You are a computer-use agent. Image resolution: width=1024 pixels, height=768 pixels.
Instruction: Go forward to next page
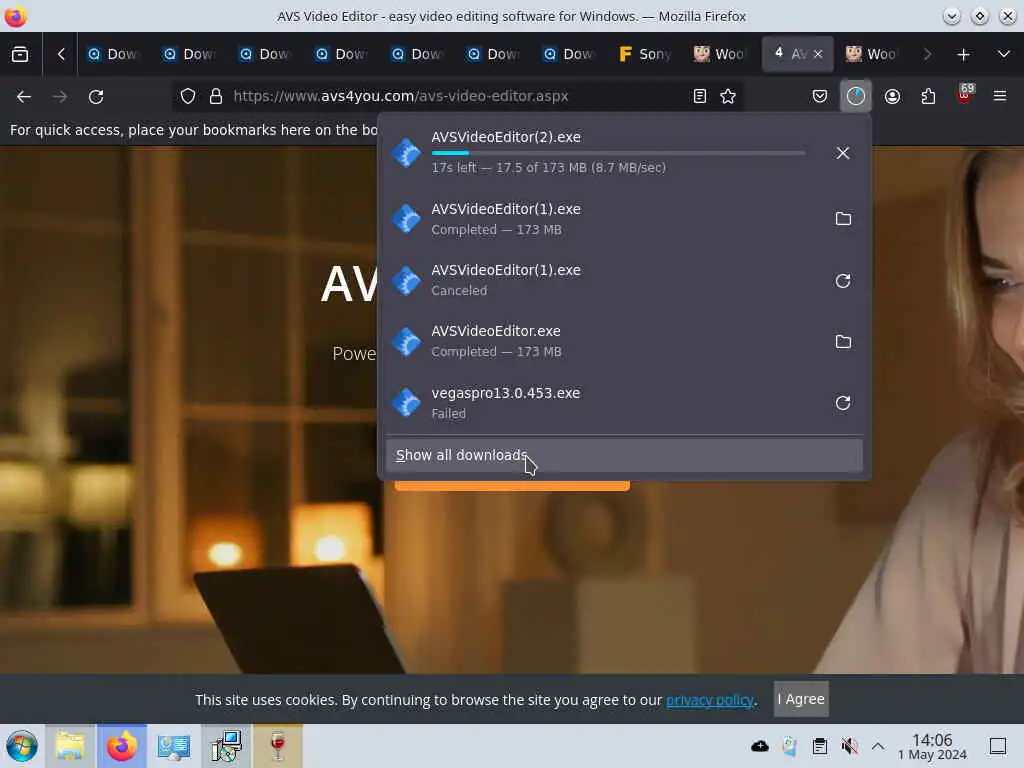(60, 97)
